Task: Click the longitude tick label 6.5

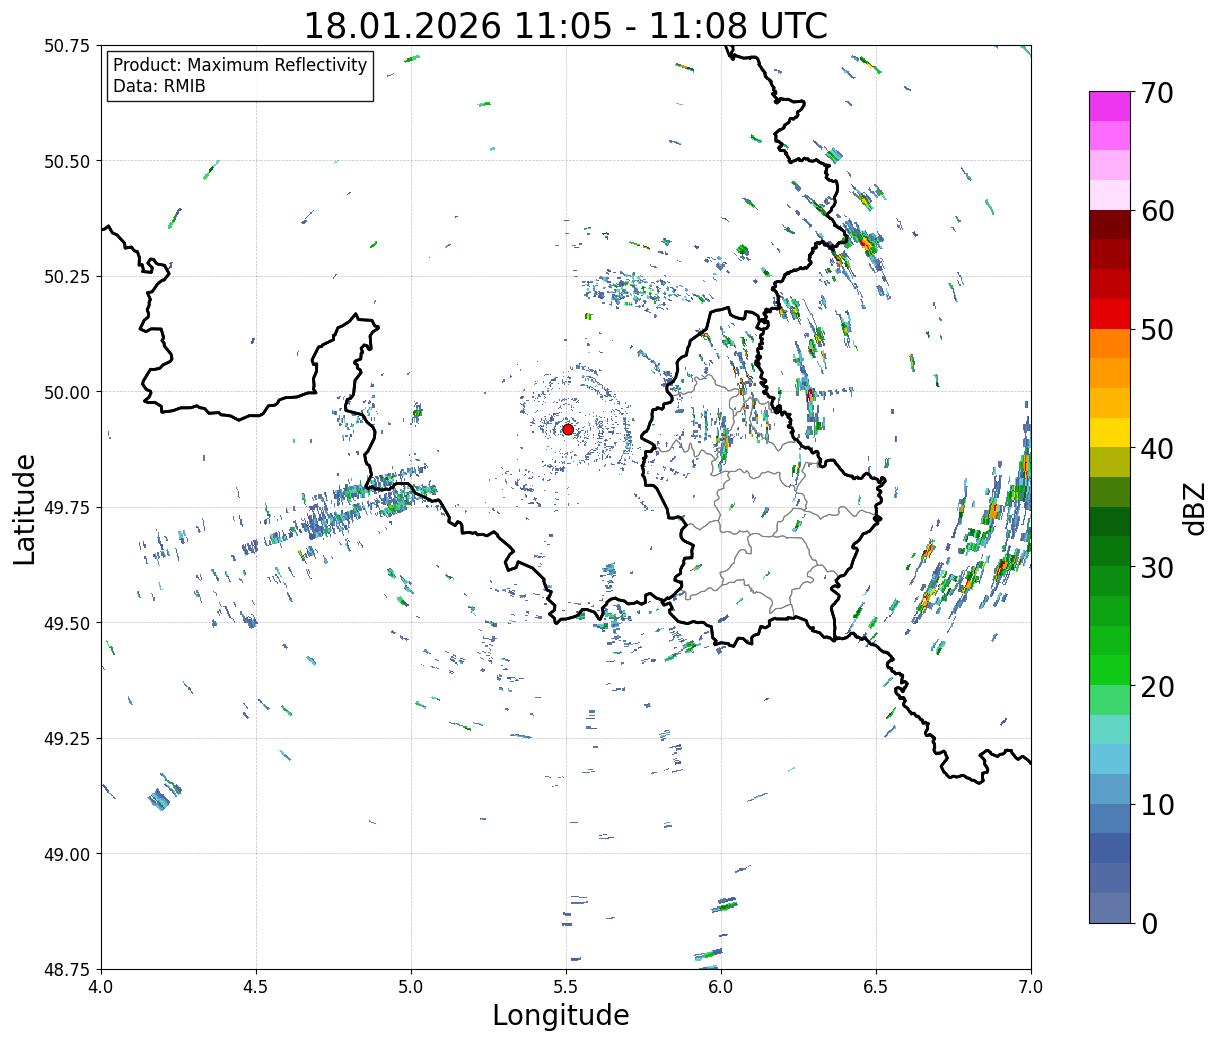Action: [876, 987]
